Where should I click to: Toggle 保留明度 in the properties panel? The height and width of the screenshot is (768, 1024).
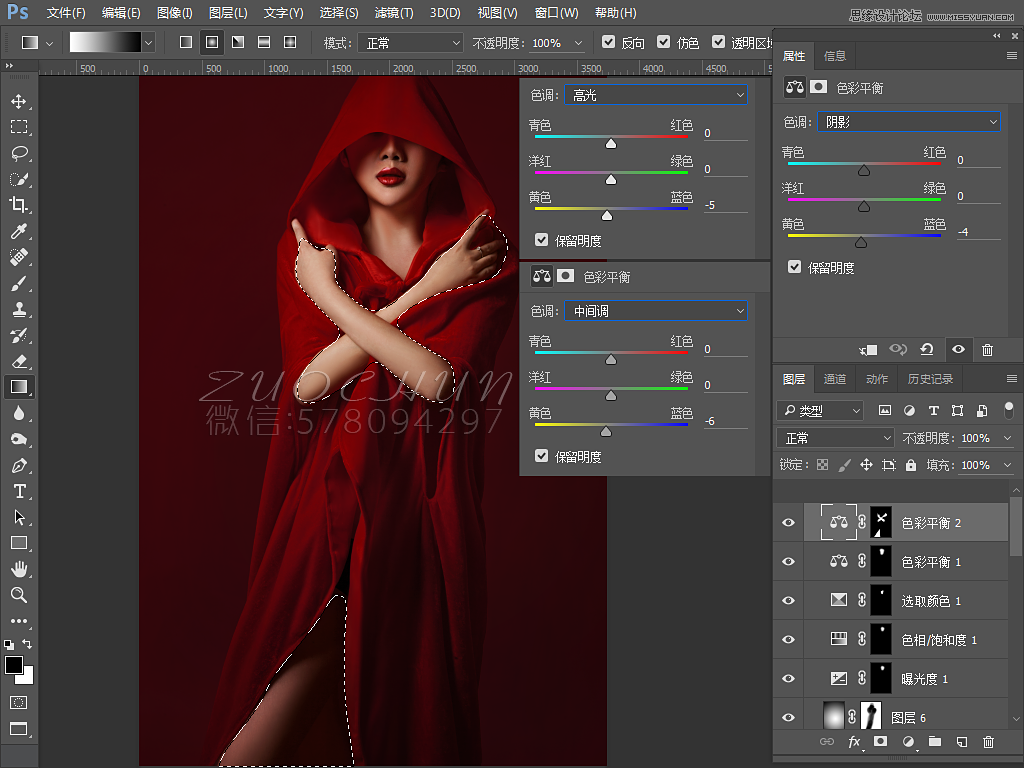(795, 268)
